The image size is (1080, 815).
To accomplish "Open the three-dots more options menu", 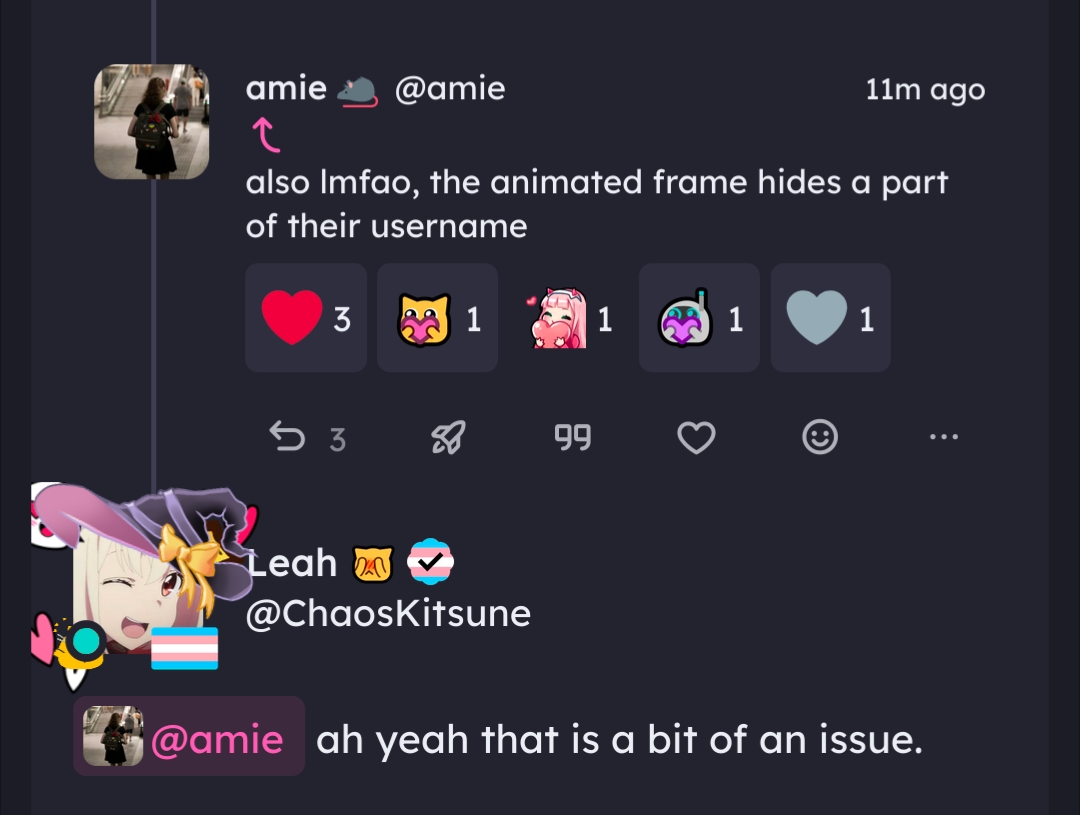I will [x=943, y=437].
